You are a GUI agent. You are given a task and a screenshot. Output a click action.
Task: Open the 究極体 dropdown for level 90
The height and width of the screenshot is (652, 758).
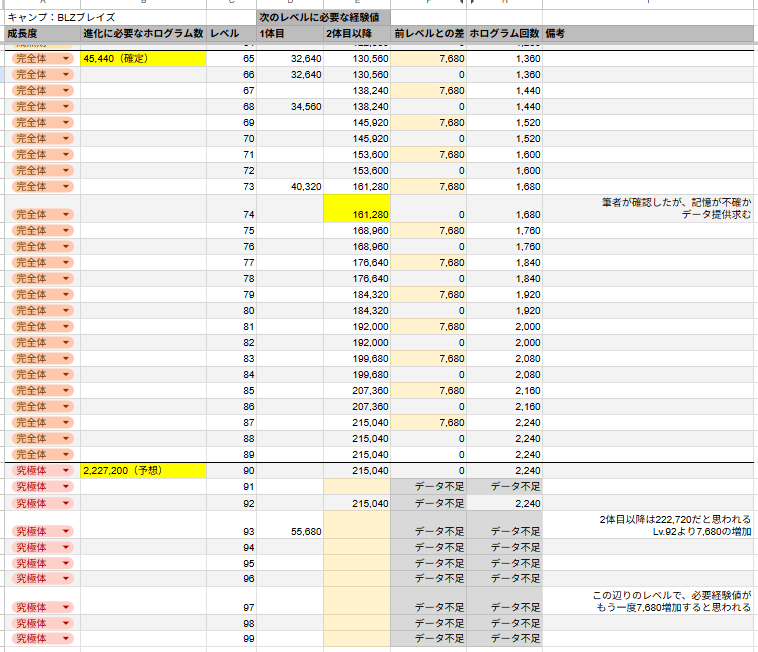tap(66, 471)
